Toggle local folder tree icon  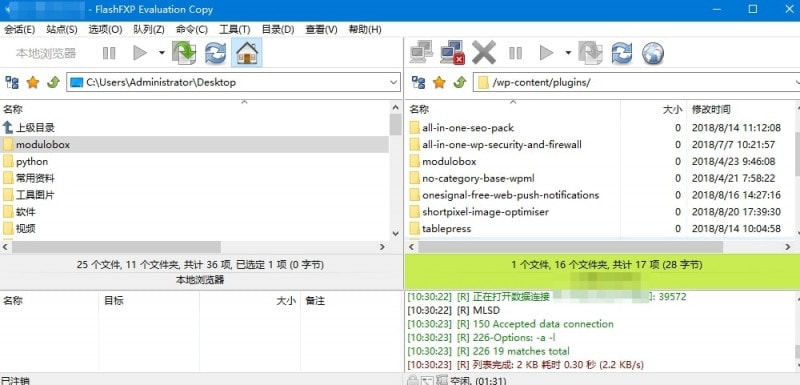(x=12, y=82)
